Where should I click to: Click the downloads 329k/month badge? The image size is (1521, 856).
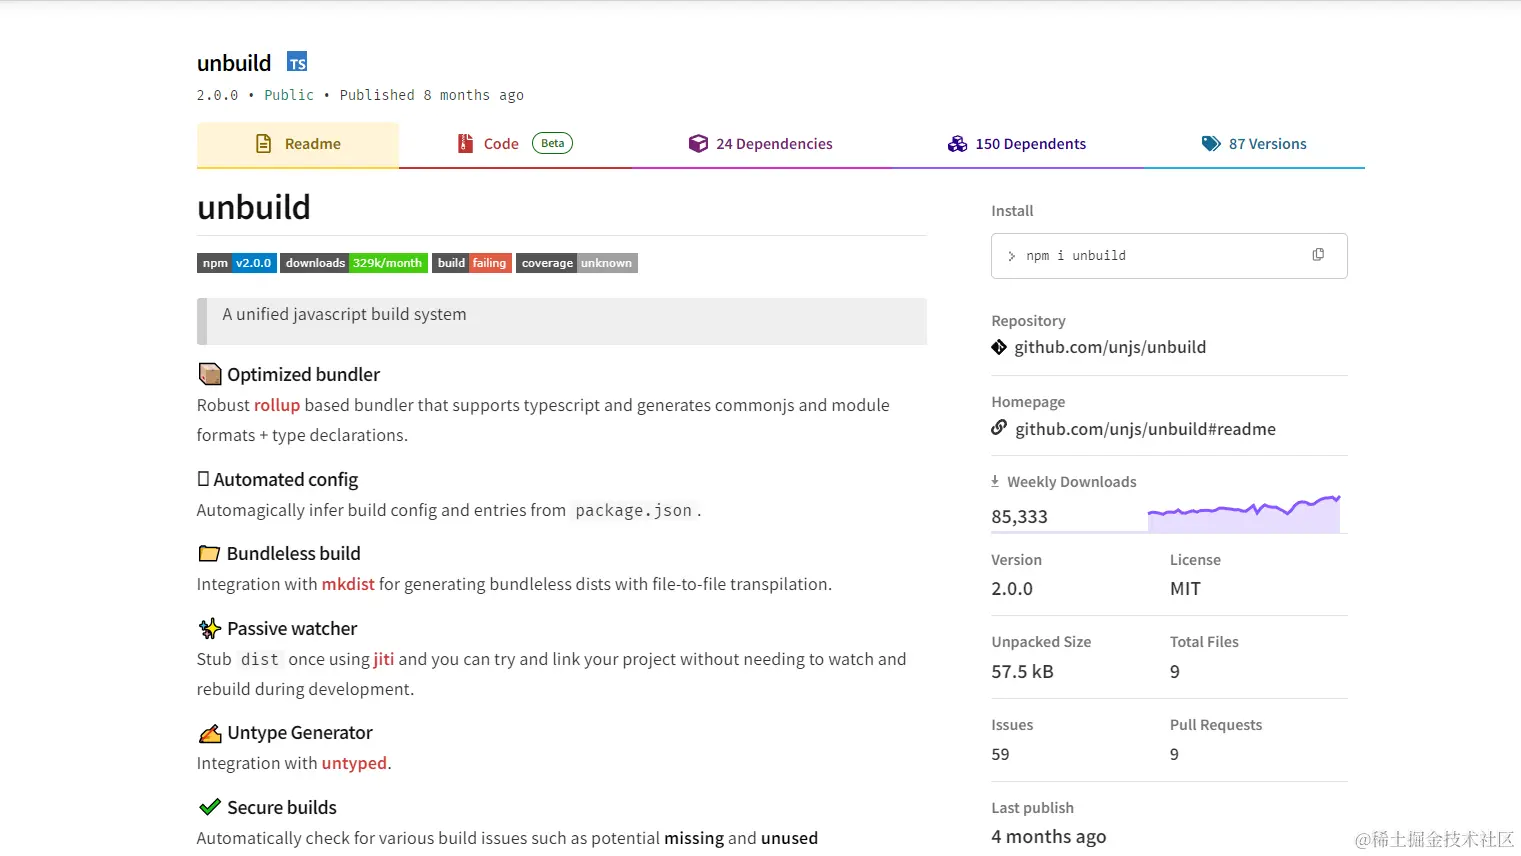(x=354, y=263)
